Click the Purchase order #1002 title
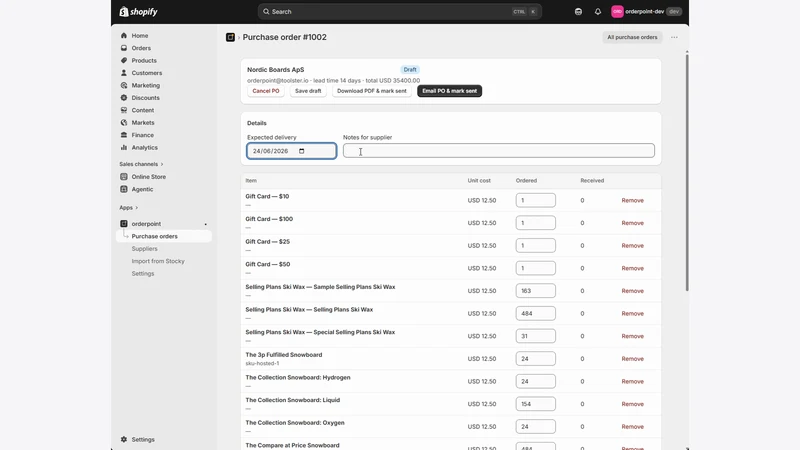This screenshot has height=450, width=800. [284, 37]
